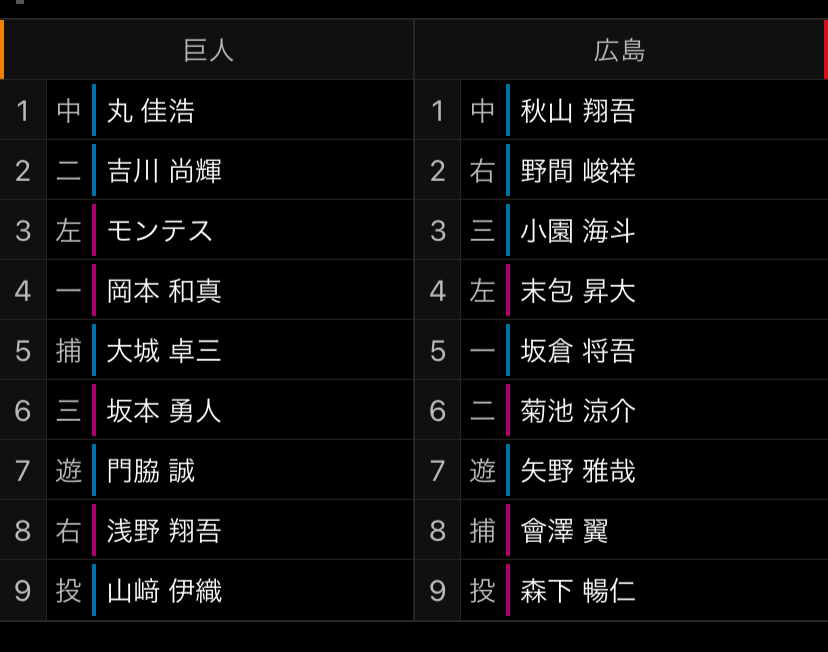The image size is (828, 652).
Task: Select catcher 大城 卓三
Action: point(165,351)
